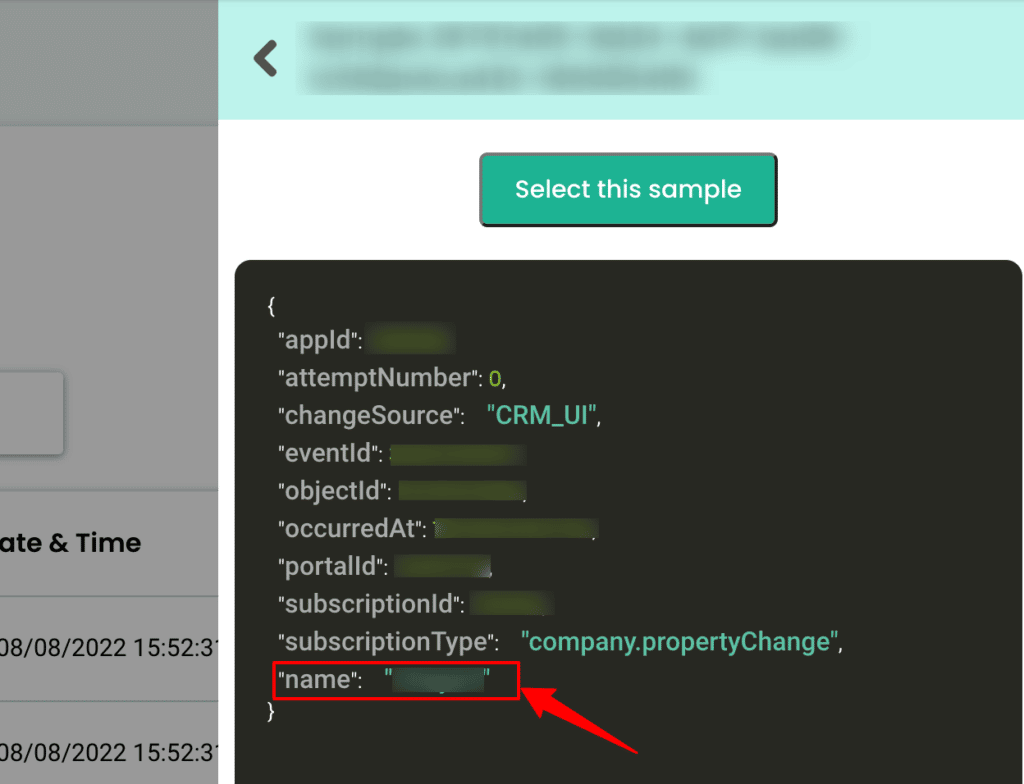Click the Select this sample button
The image size is (1024, 784).
(x=628, y=189)
